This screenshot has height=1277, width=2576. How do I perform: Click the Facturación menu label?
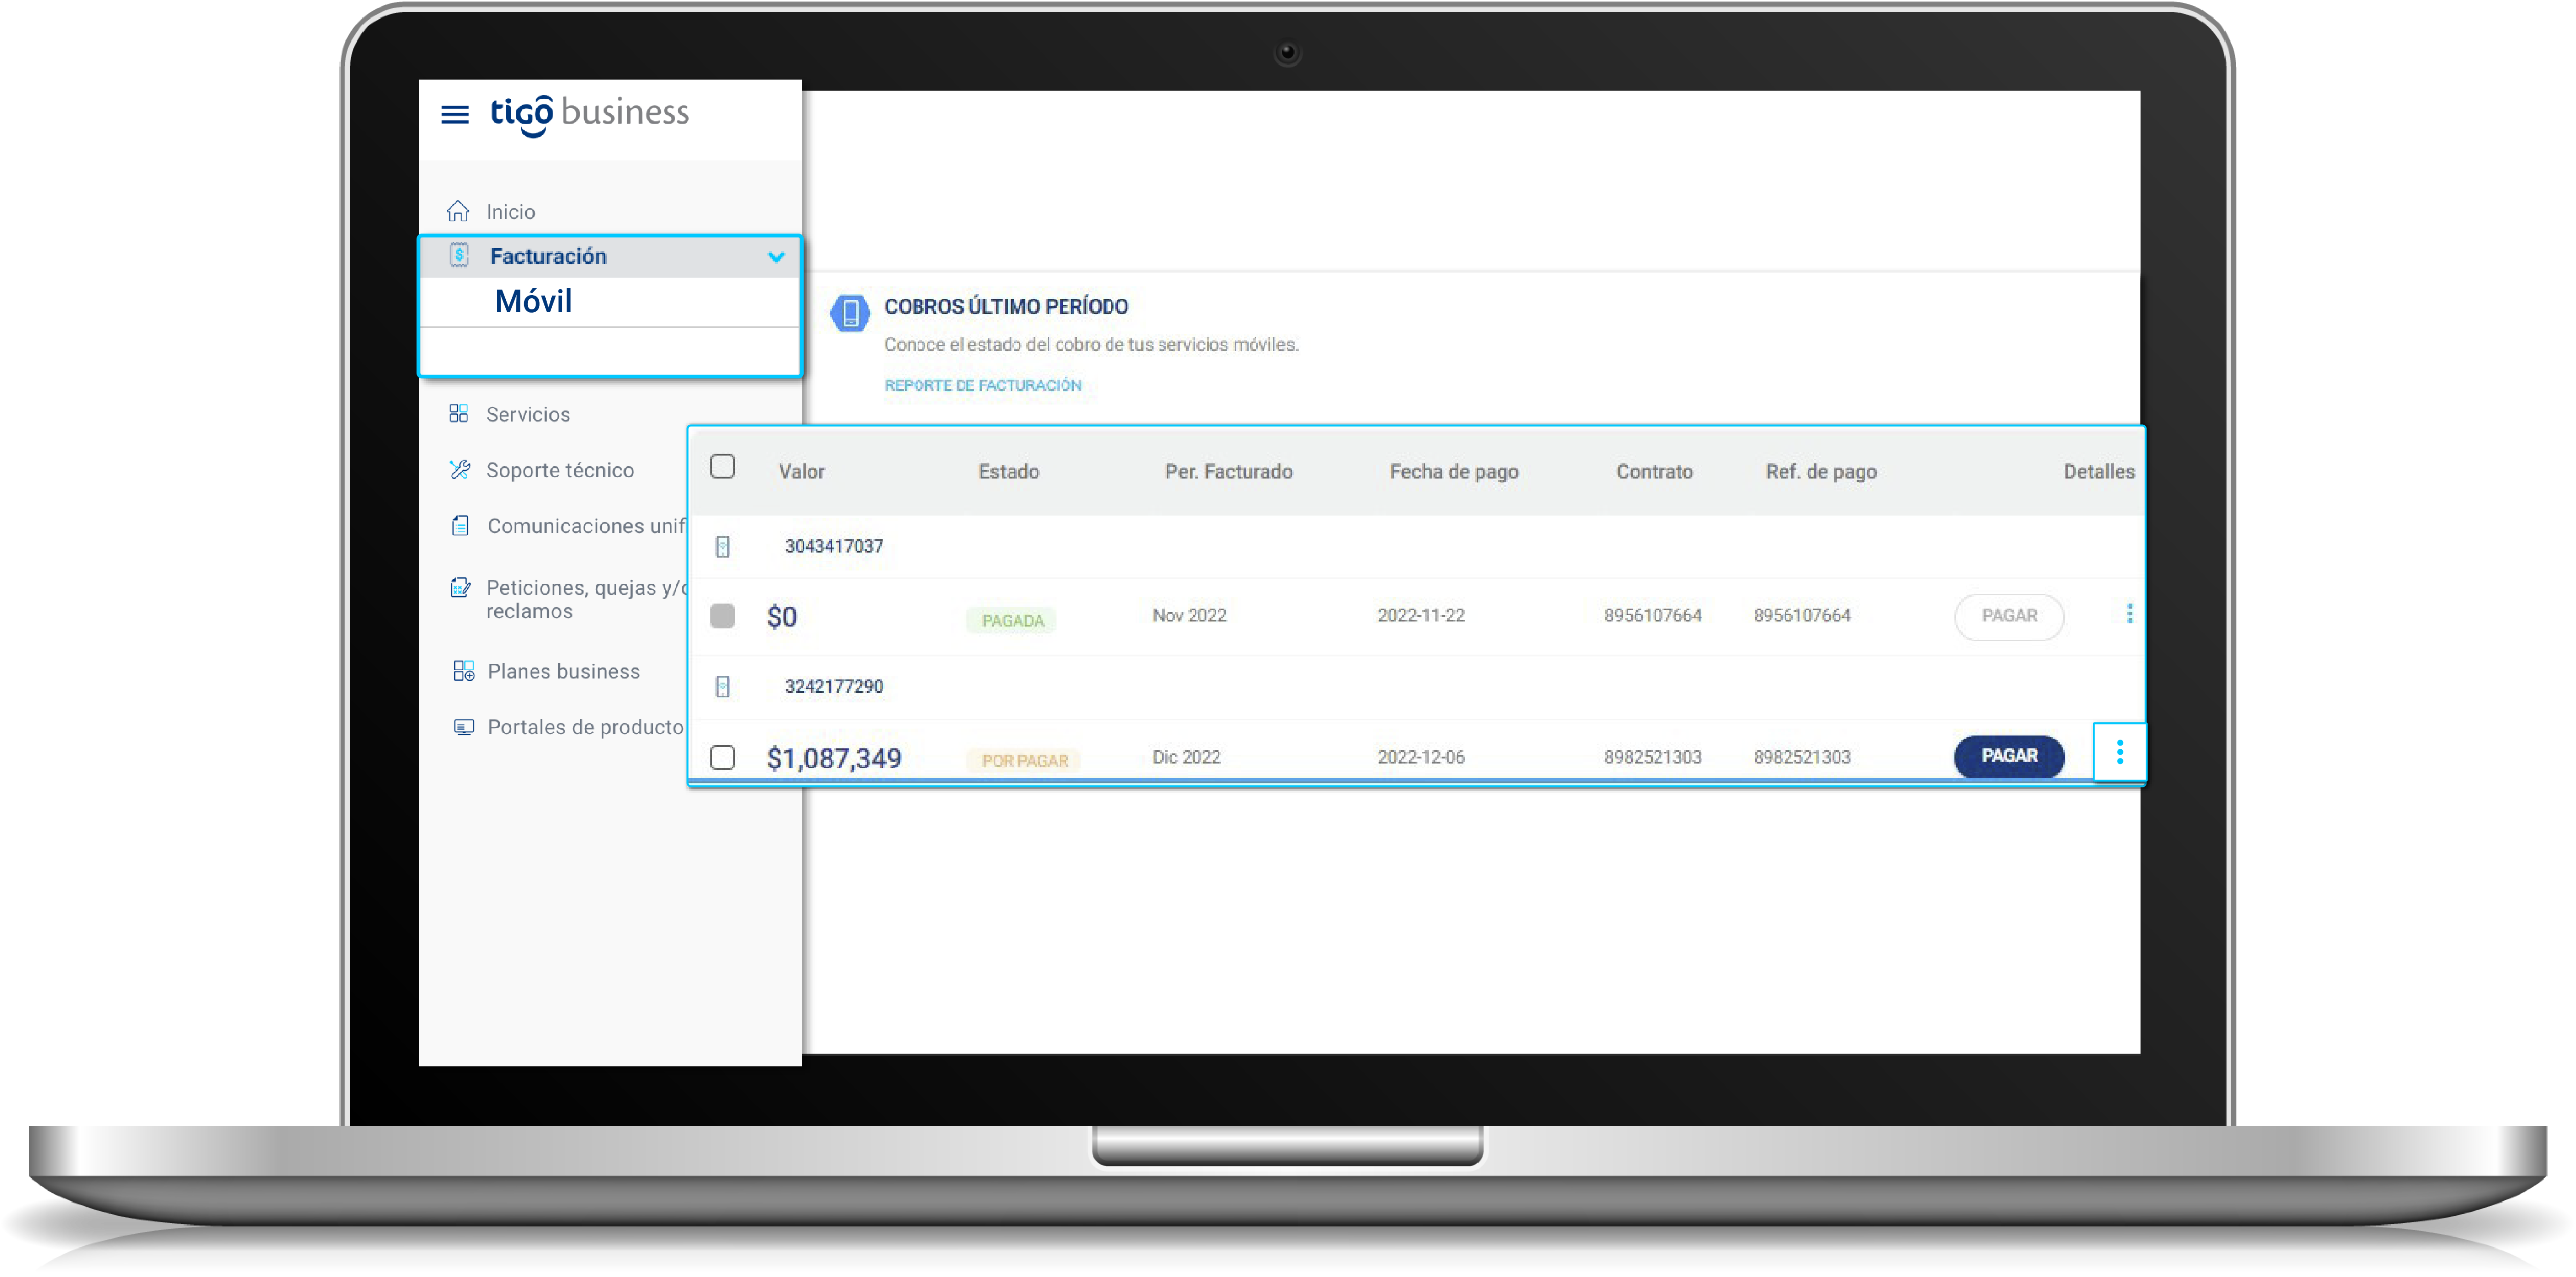click(548, 256)
